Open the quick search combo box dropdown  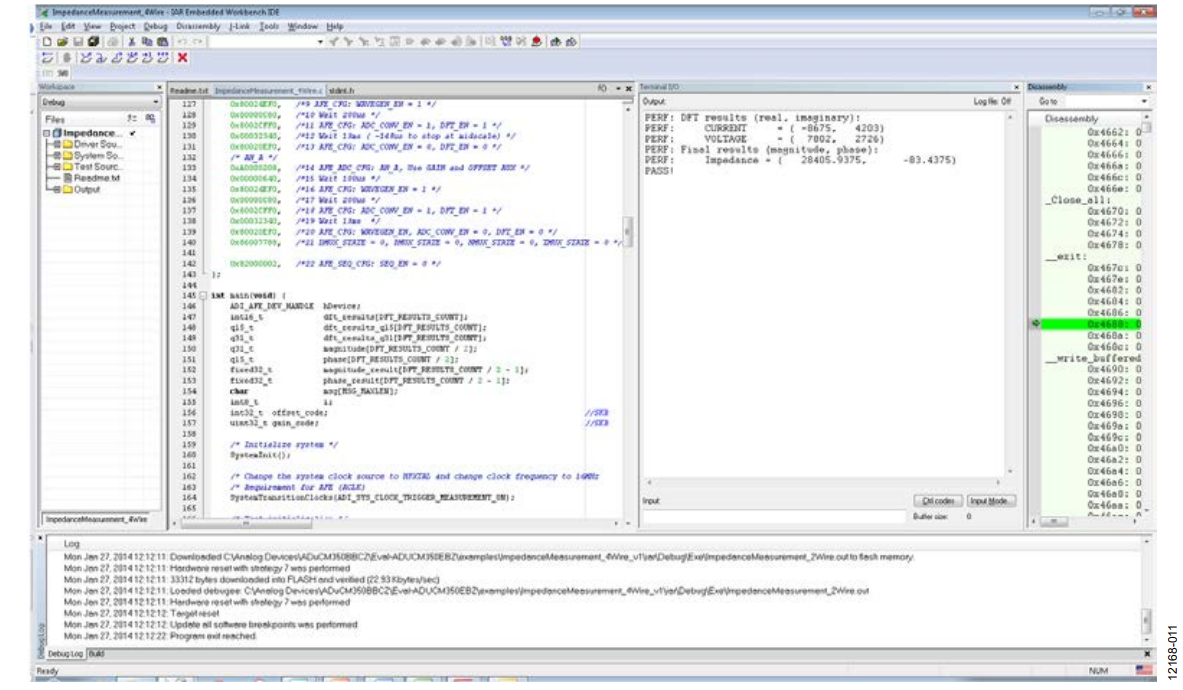pos(321,42)
